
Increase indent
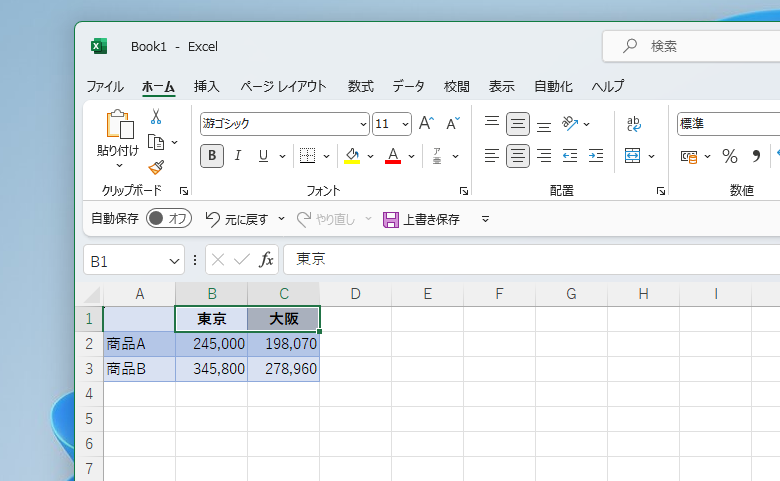coord(596,156)
